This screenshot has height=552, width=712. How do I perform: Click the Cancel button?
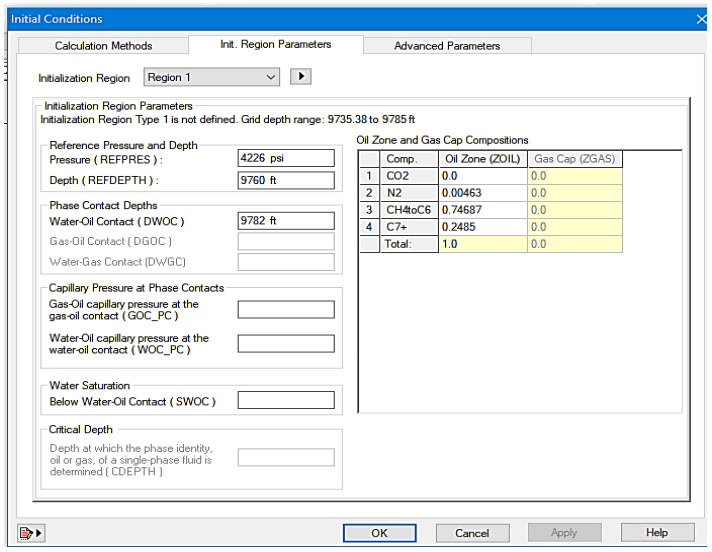pyautogui.click(x=472, y=533)
